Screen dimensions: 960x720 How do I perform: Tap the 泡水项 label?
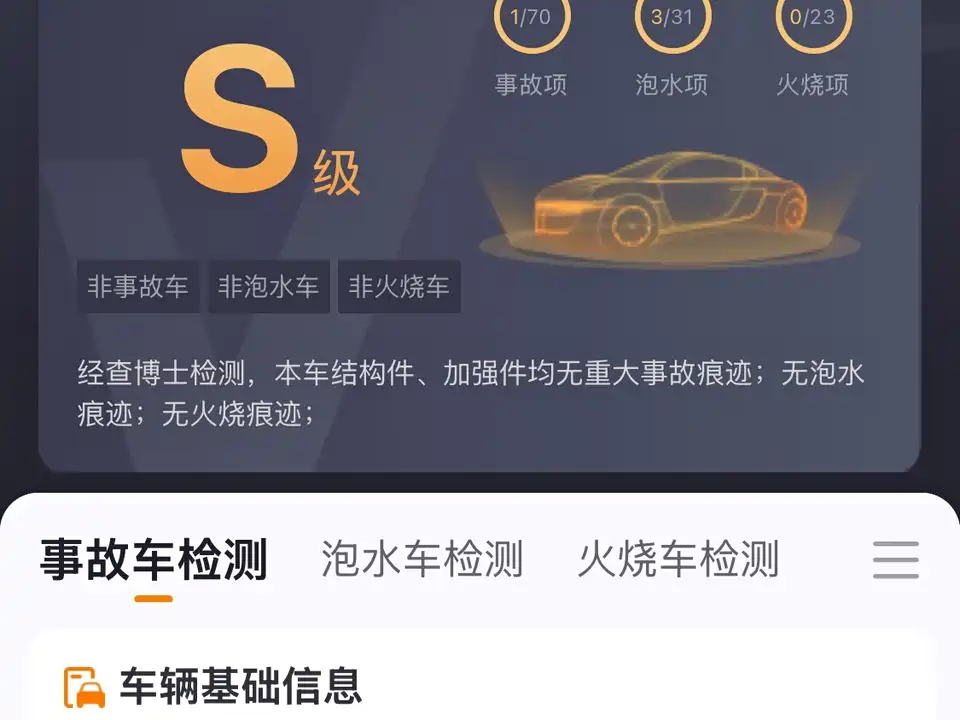[x=672, y=84]
